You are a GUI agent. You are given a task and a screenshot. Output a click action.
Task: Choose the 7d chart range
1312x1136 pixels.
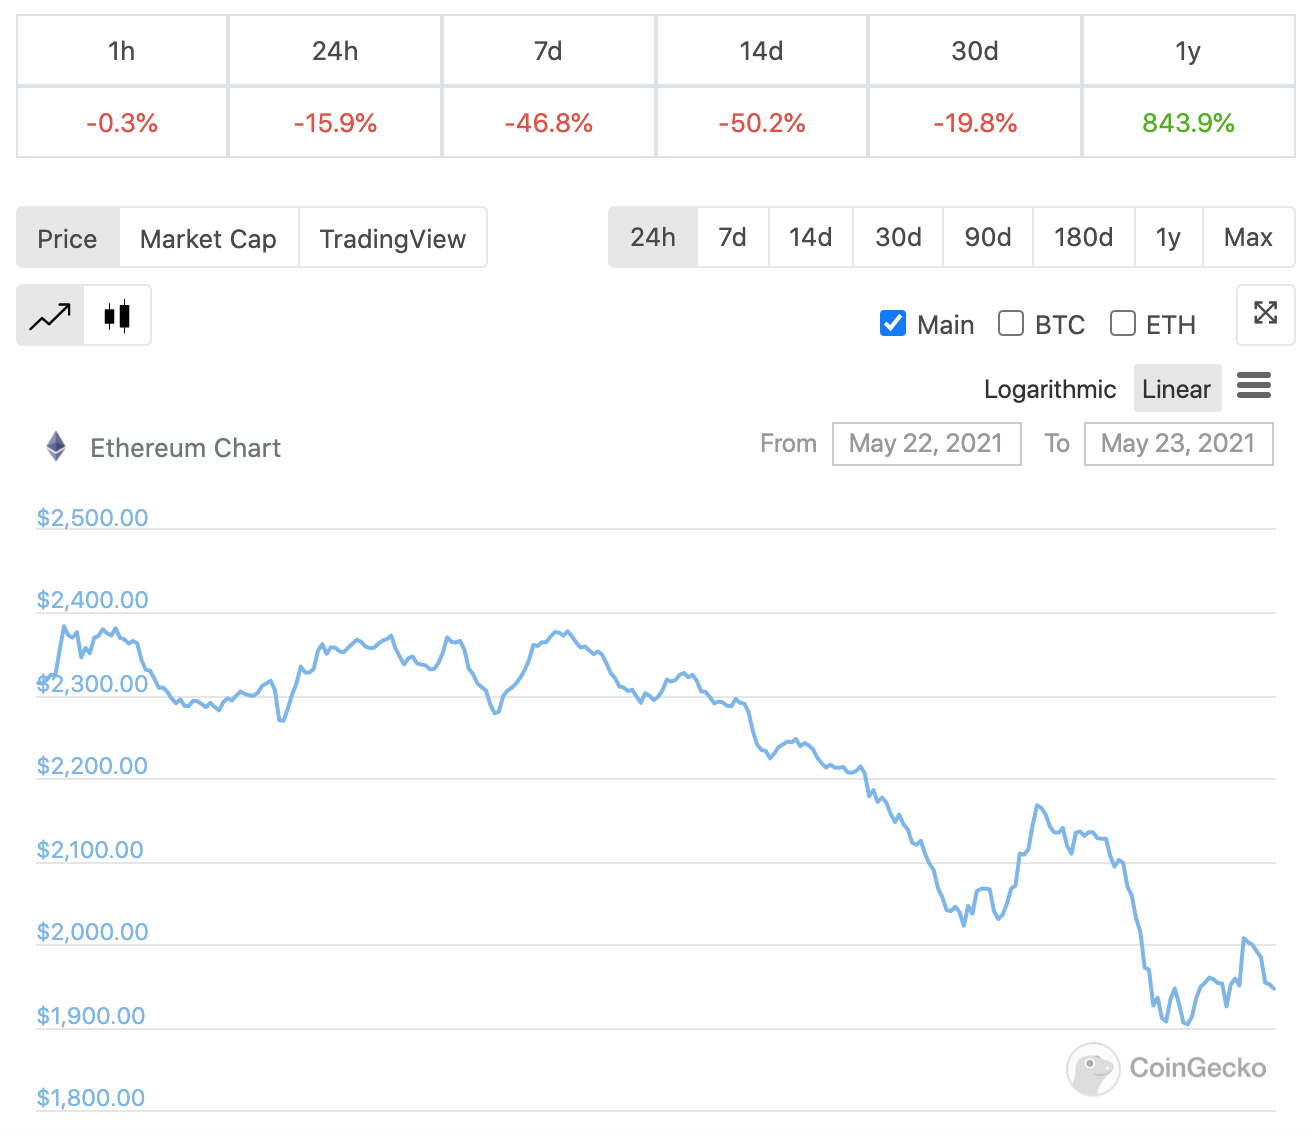[x=732, y=237]
